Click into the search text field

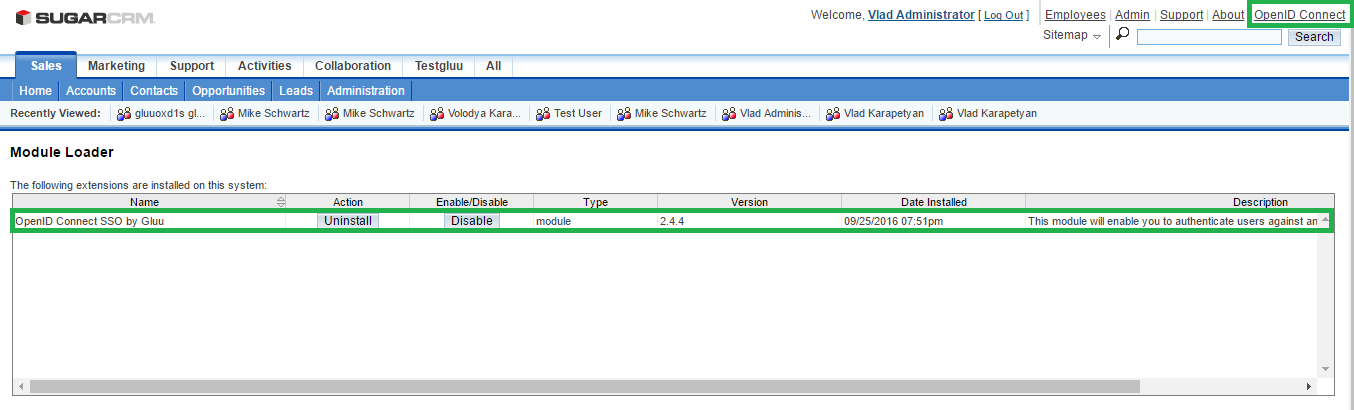tap(1209, 37)
